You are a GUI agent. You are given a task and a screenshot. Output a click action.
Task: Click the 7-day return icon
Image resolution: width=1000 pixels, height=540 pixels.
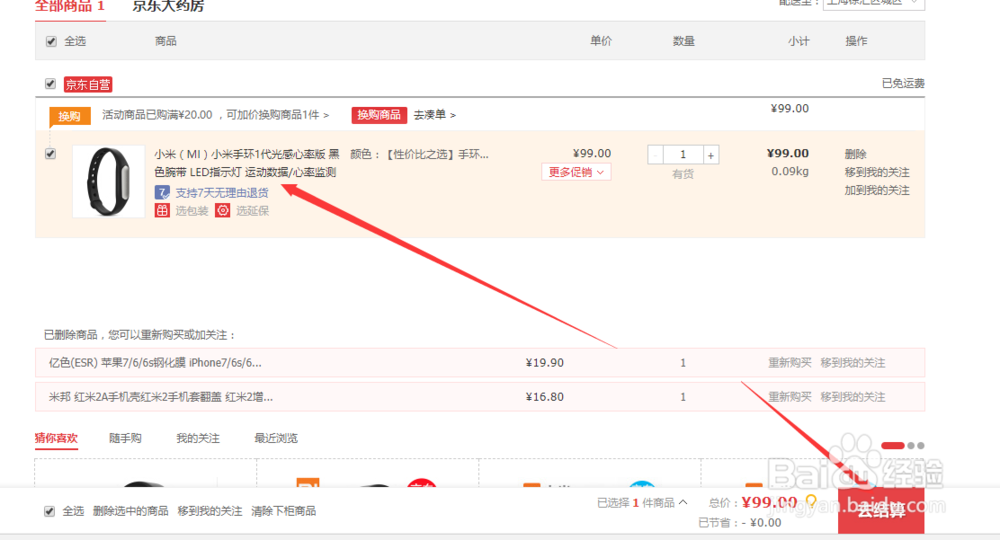162,193
